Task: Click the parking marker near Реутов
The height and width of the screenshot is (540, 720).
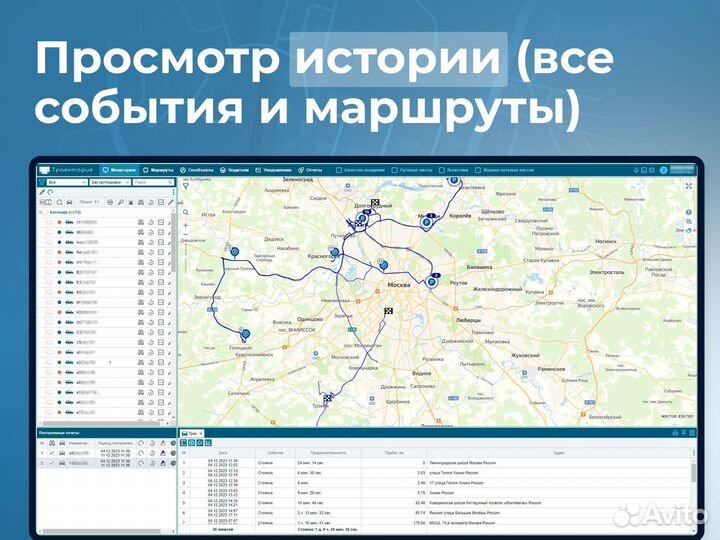Action: tap(431, 281)
